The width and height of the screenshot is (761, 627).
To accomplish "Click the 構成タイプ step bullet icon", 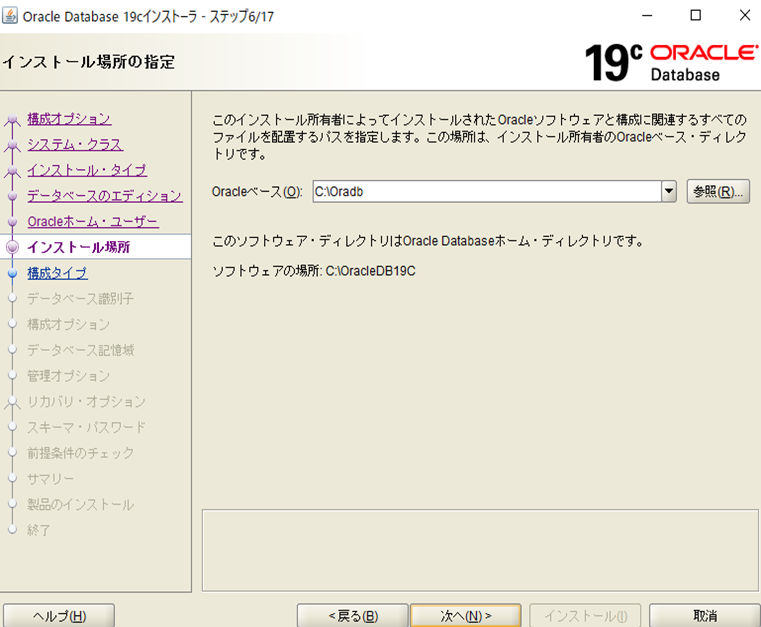I will [12, 272].
